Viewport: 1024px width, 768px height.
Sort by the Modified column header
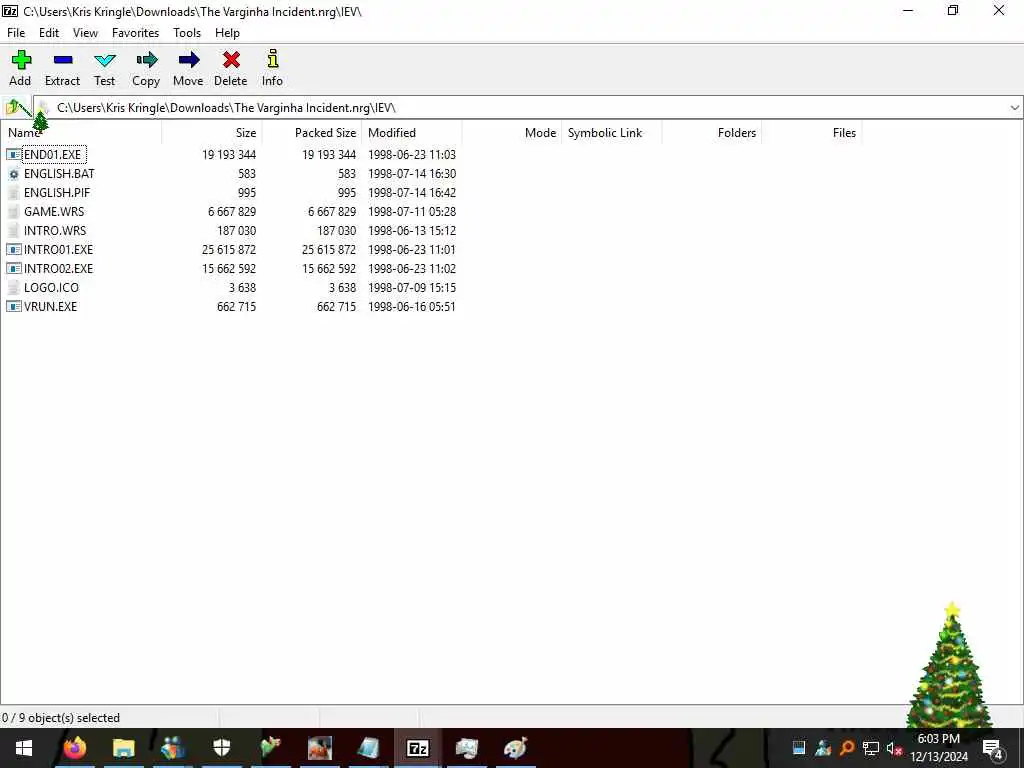[x=411, y=133]
